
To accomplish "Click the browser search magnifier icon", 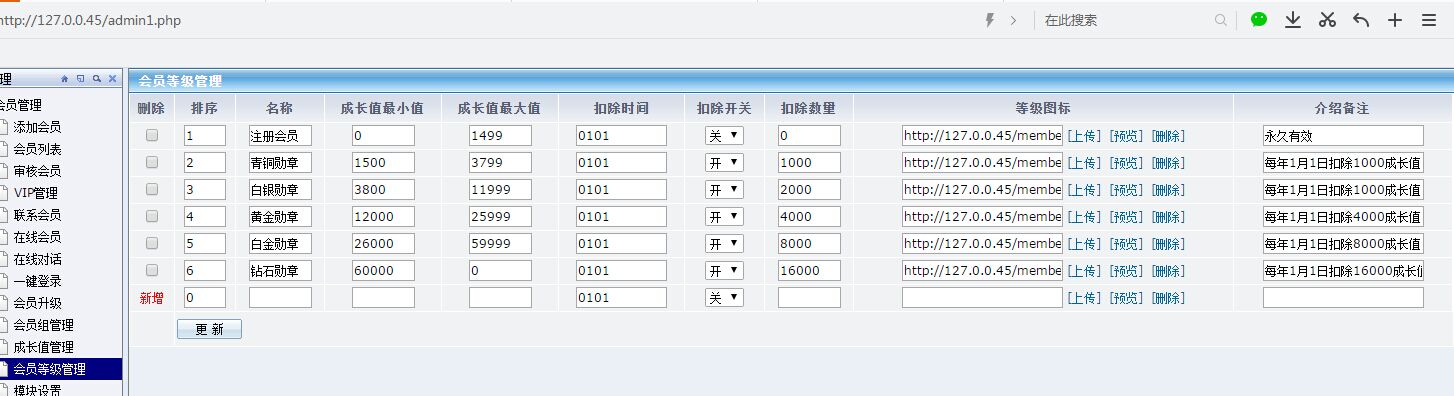I will (x=1221, y=20).
